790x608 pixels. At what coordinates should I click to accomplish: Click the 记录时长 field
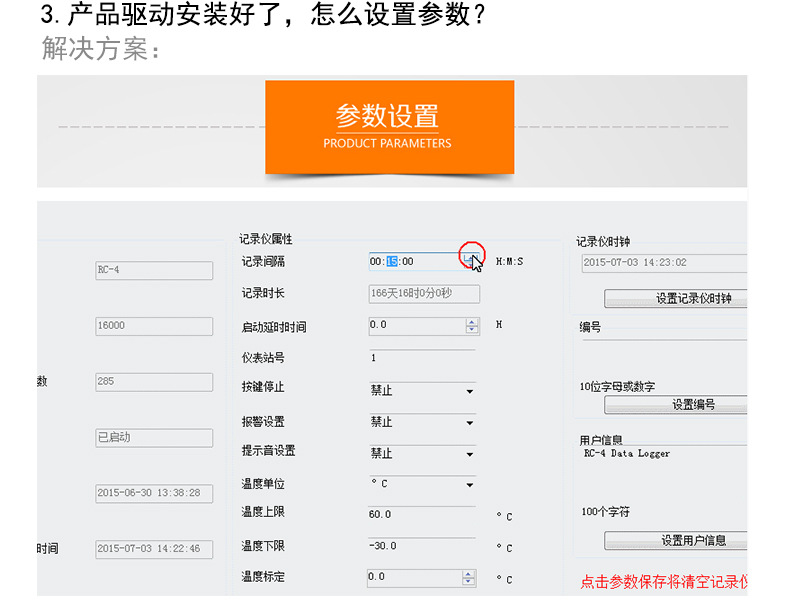[424, 294]
